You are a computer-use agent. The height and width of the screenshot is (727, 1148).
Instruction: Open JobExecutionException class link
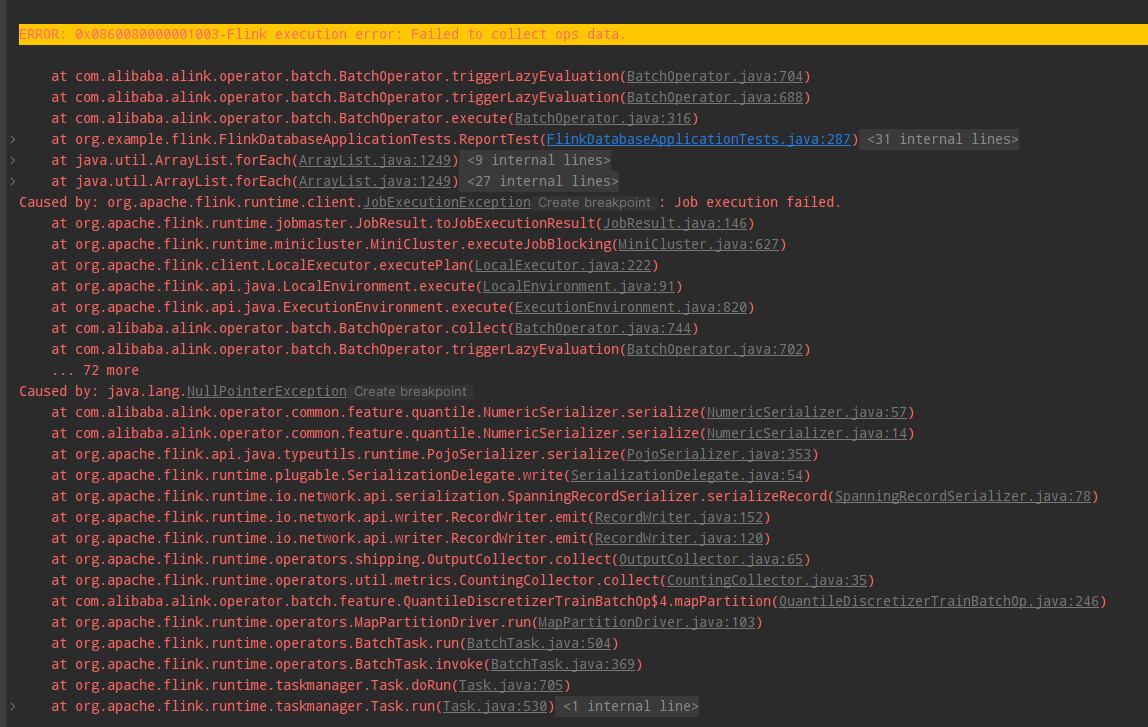pos(447,203)
